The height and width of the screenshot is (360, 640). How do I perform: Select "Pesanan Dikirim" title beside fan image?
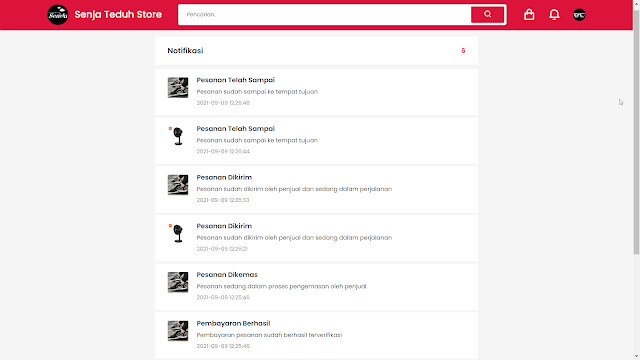tap(224, 226)
